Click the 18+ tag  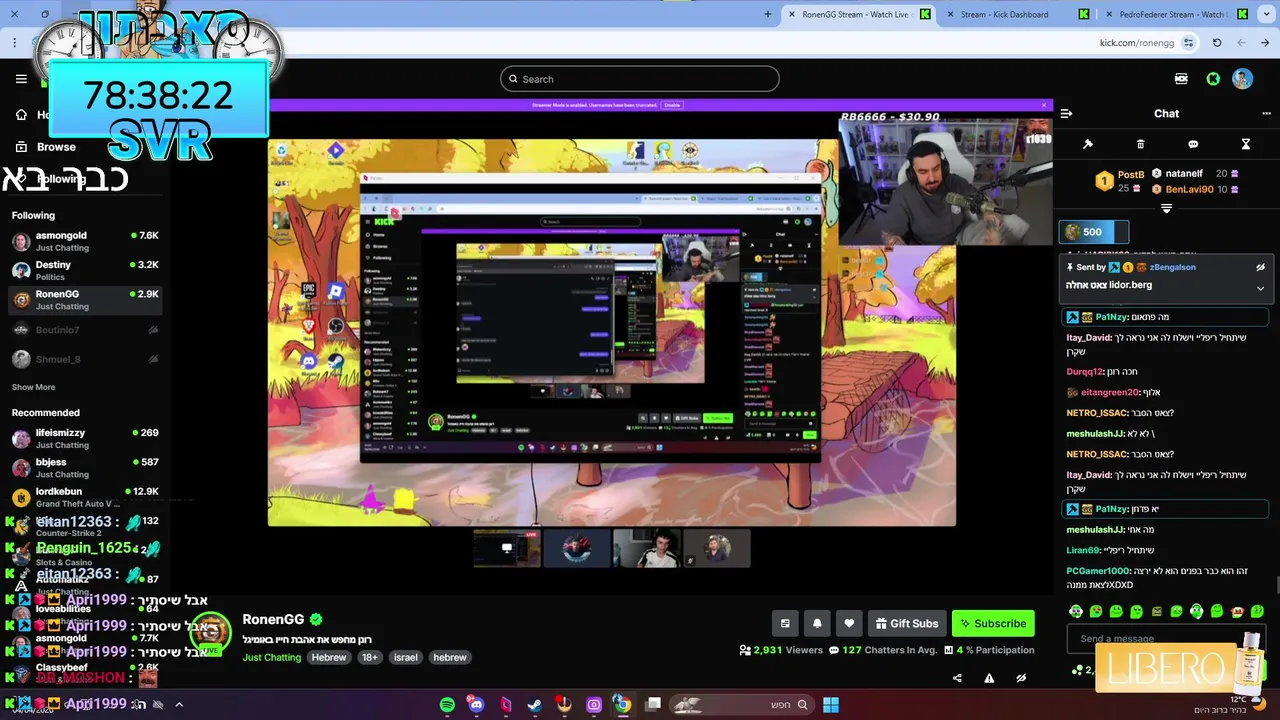tap(370, 657)
